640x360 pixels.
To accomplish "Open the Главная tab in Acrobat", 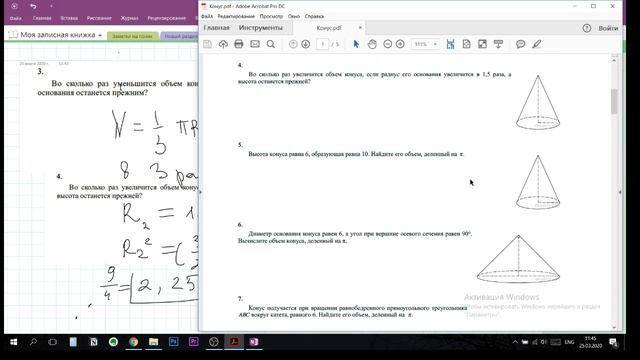I will coord(216,28).
